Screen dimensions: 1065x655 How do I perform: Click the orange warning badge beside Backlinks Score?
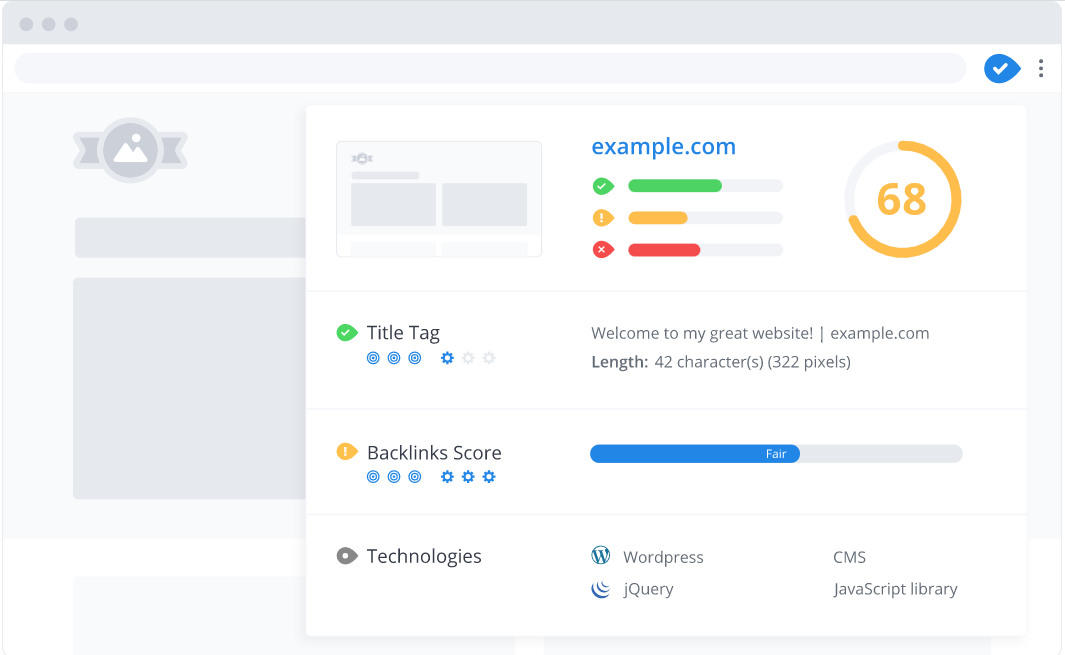click(346, 451)
